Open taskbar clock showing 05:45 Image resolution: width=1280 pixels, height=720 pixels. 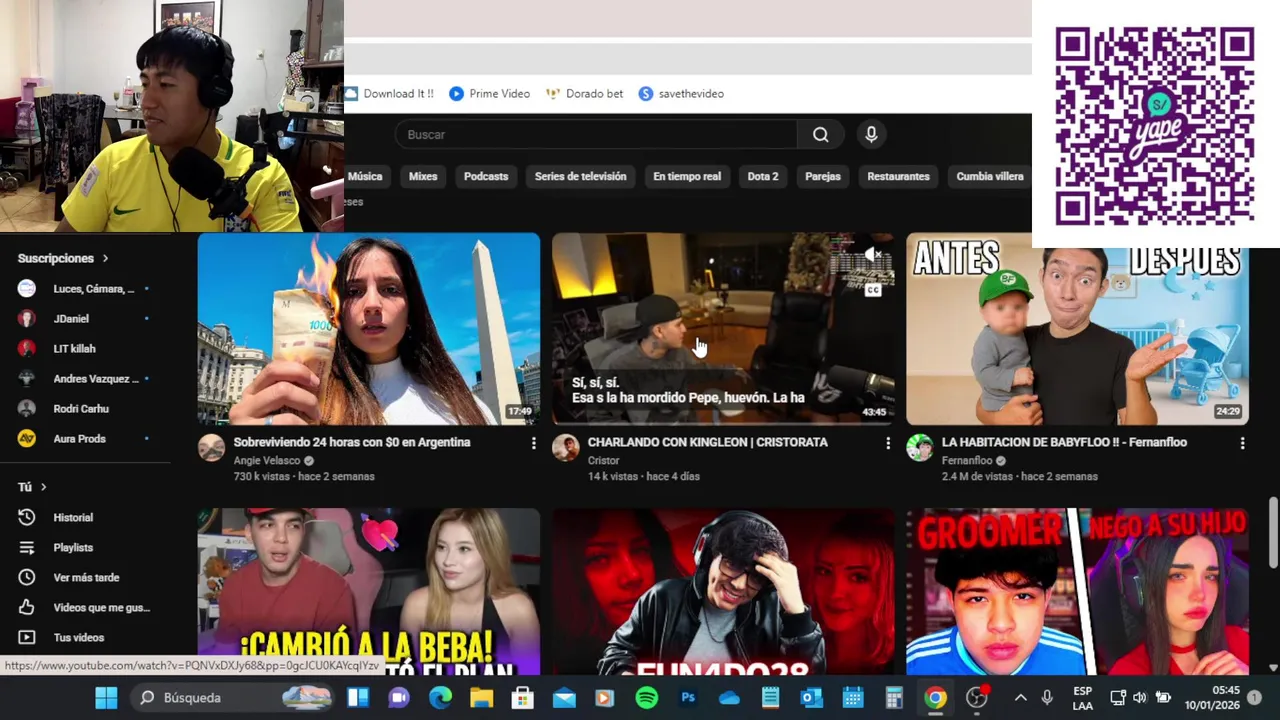point(1211,697)
